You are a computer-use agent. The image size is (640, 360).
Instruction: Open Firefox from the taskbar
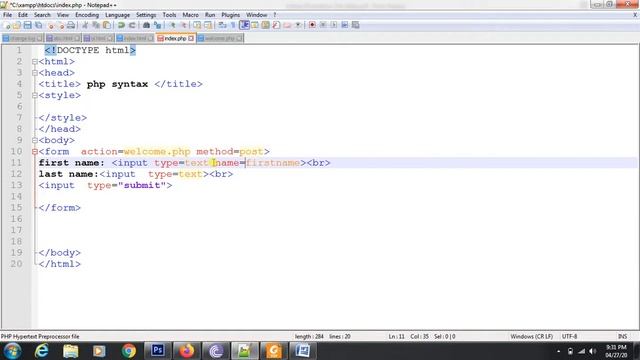point(187,351)
